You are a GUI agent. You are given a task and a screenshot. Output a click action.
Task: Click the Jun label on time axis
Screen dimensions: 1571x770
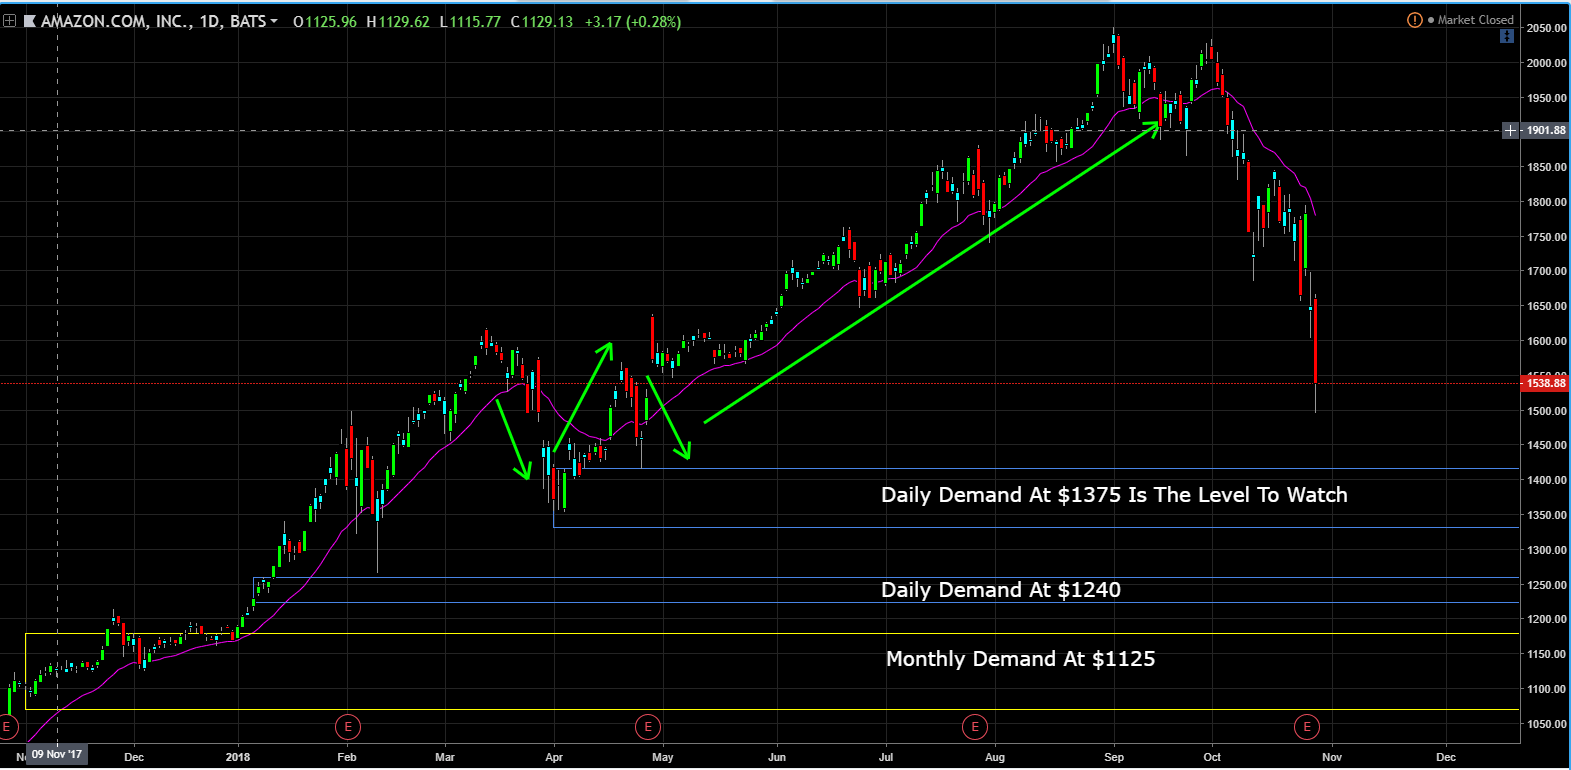[x=777, y=757]
